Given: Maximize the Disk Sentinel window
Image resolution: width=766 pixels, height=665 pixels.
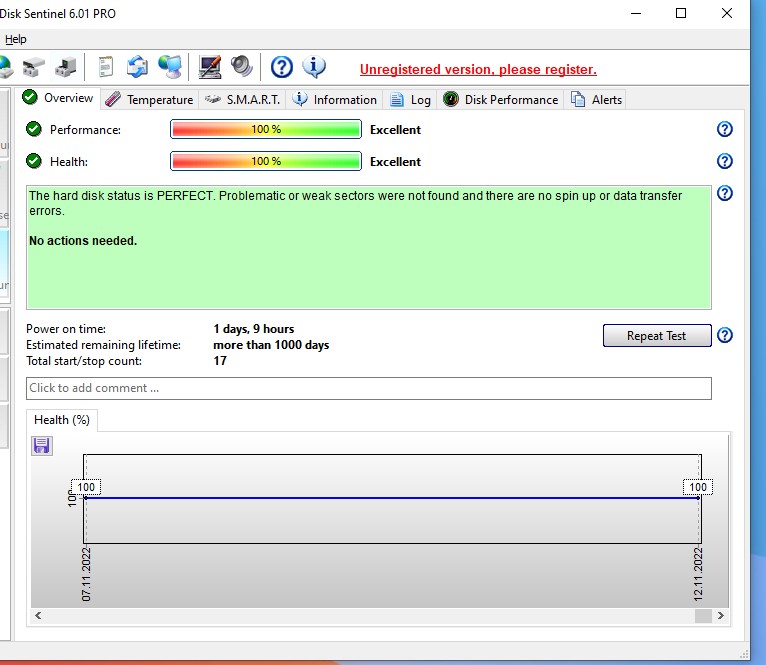Looking at the screenshot, I should tap(681, 13).
